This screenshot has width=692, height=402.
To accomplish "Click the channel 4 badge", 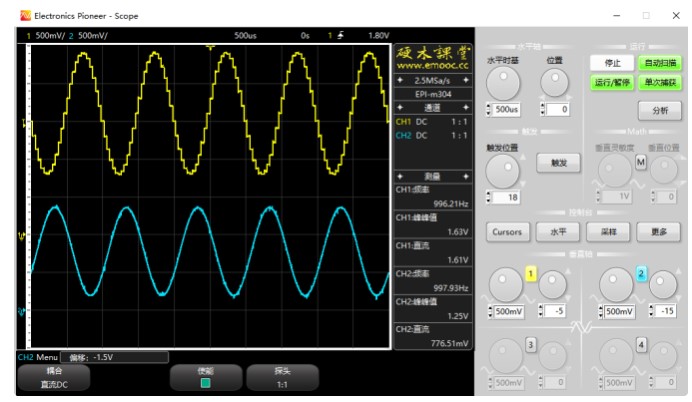I will click(x=641, y=345).
